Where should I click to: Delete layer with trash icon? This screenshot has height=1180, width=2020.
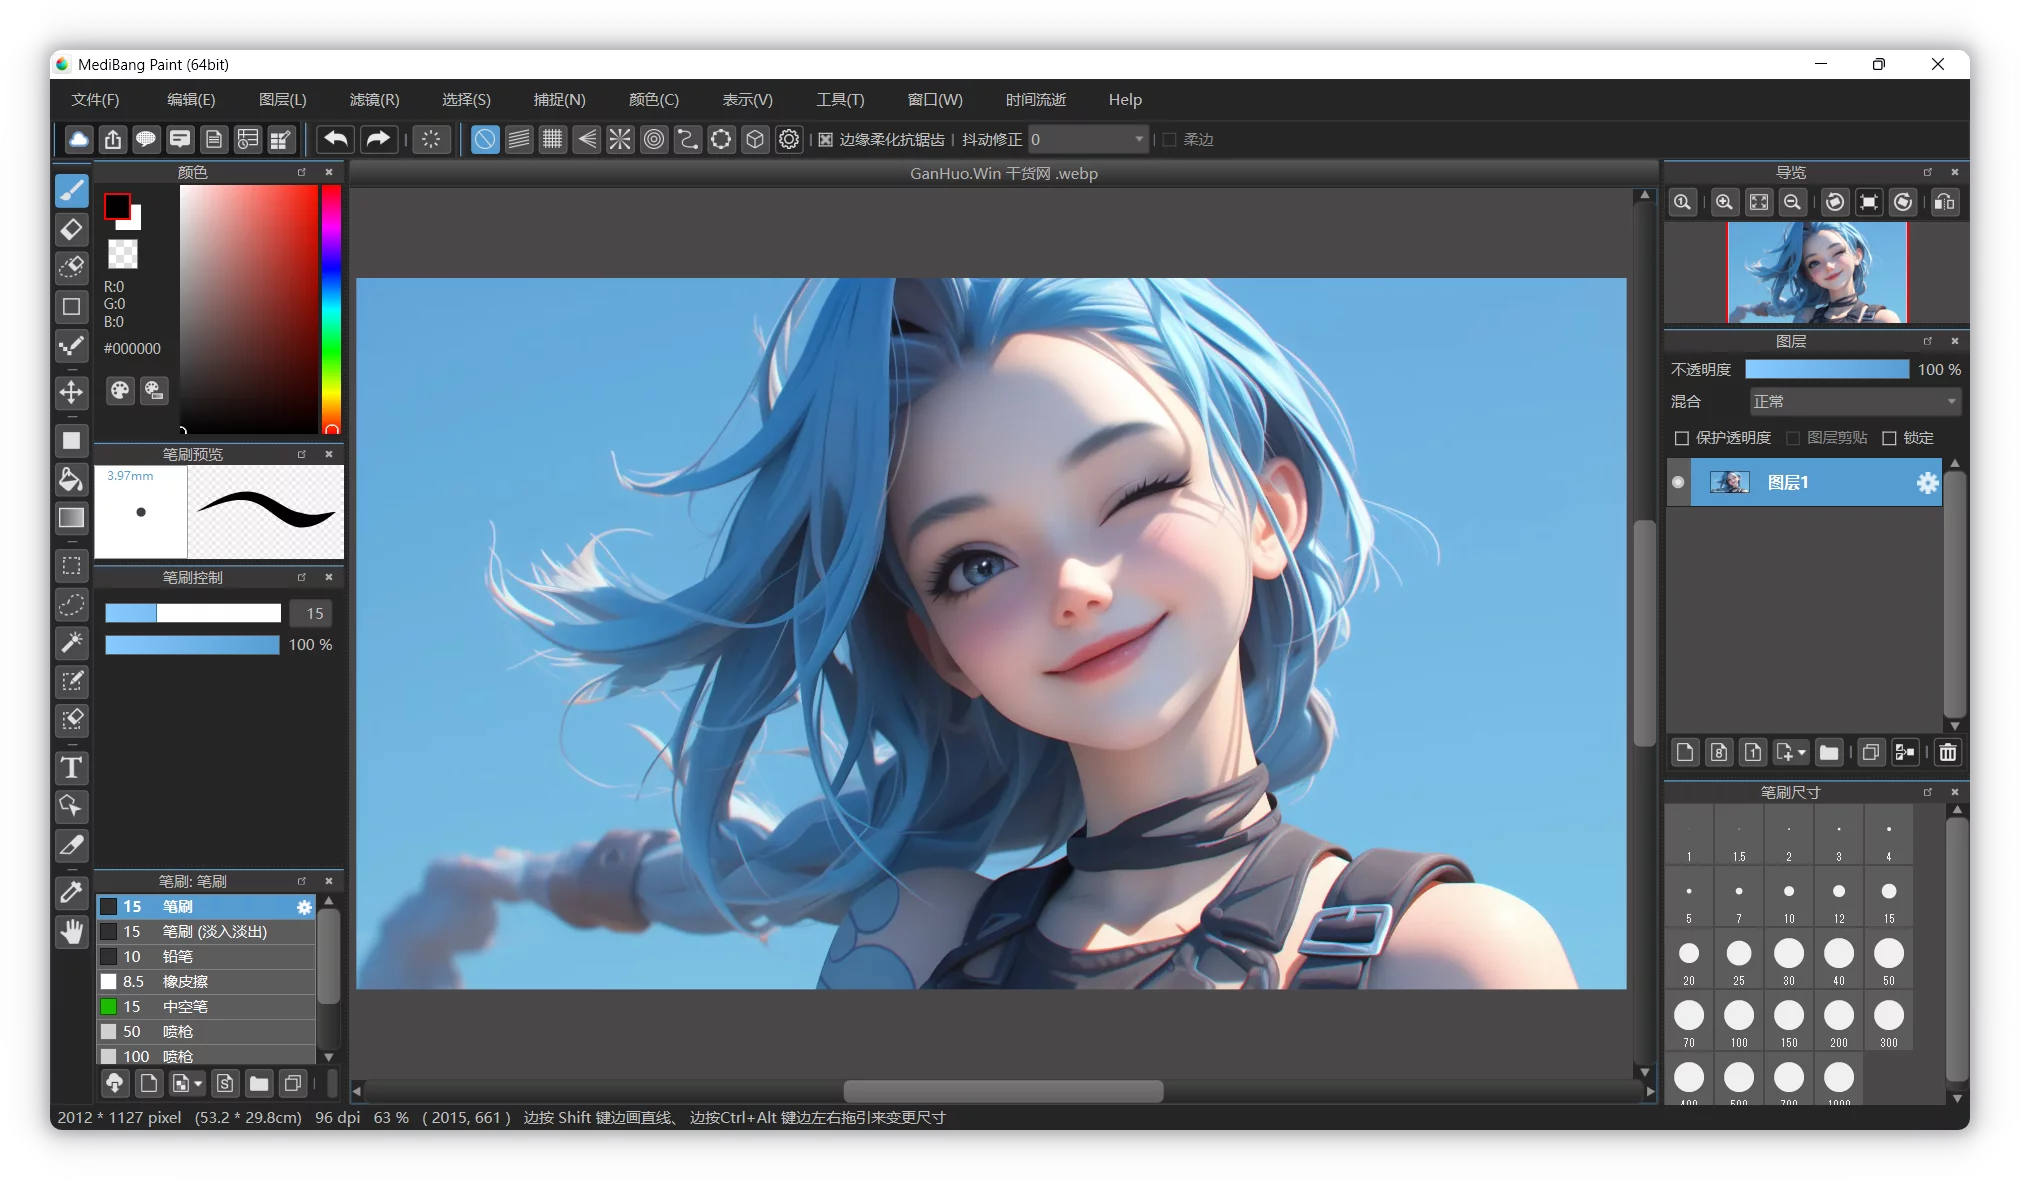pos(1947,752)
